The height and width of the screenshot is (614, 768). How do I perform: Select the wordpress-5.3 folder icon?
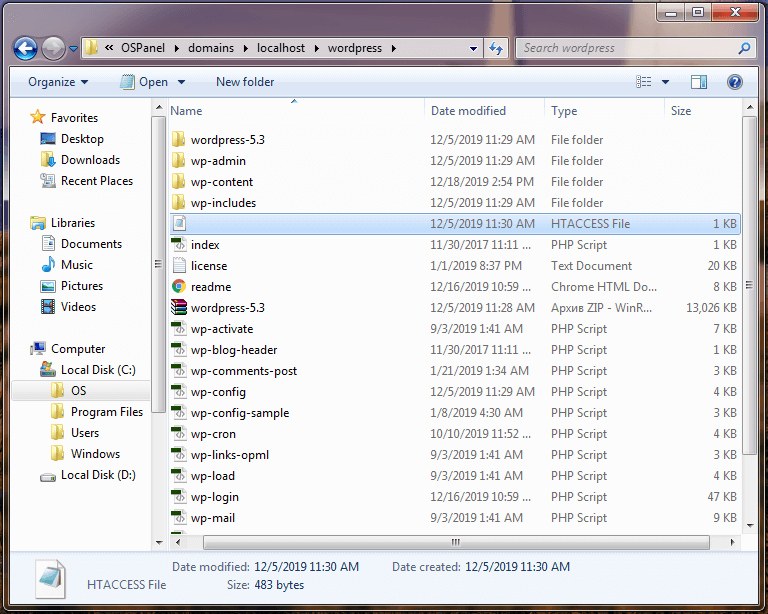(179, 140)
